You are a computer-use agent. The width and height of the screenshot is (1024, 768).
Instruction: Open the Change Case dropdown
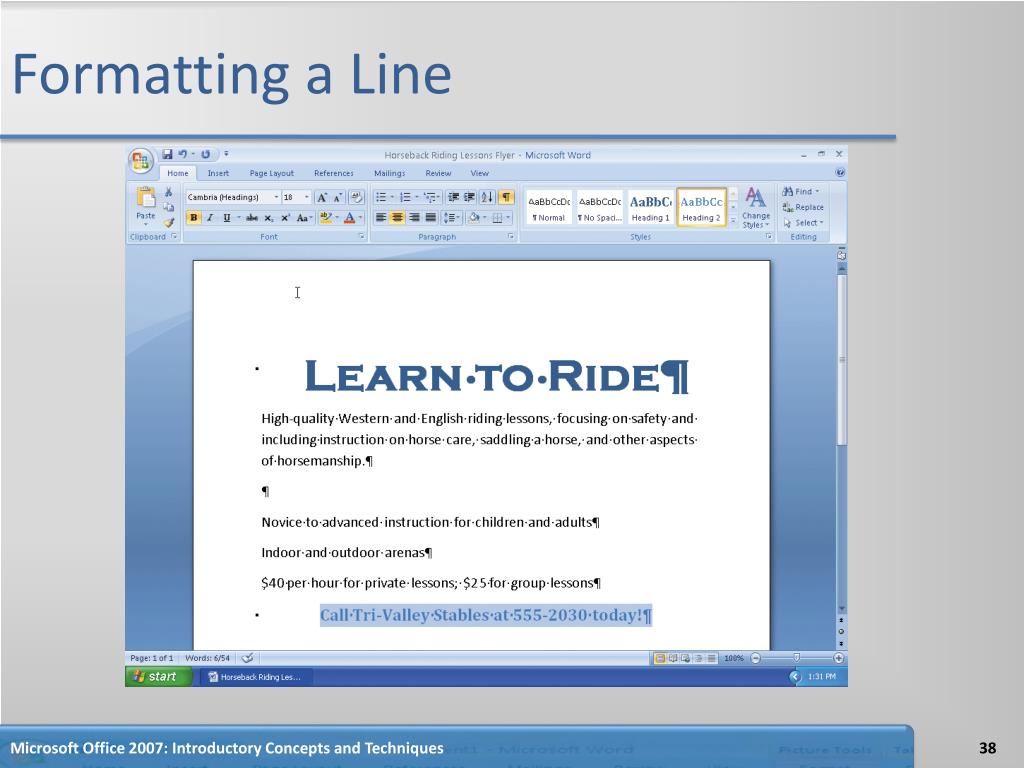(x=304, y=217)
